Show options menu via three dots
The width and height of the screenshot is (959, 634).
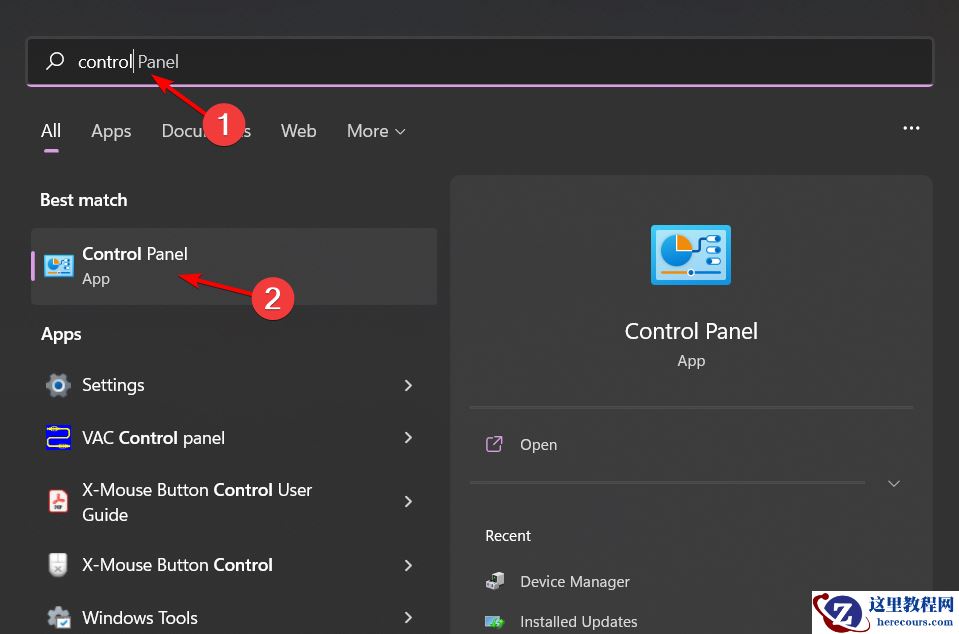pos(911,128)
